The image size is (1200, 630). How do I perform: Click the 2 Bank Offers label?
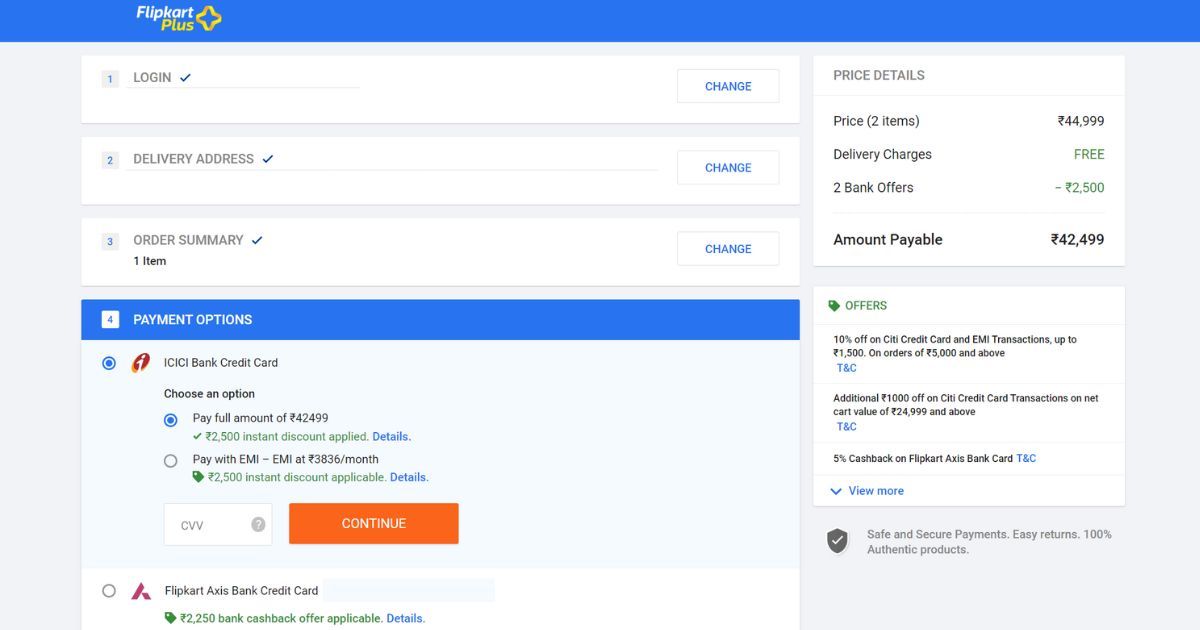pyautogui.click(x=873, y=187)
